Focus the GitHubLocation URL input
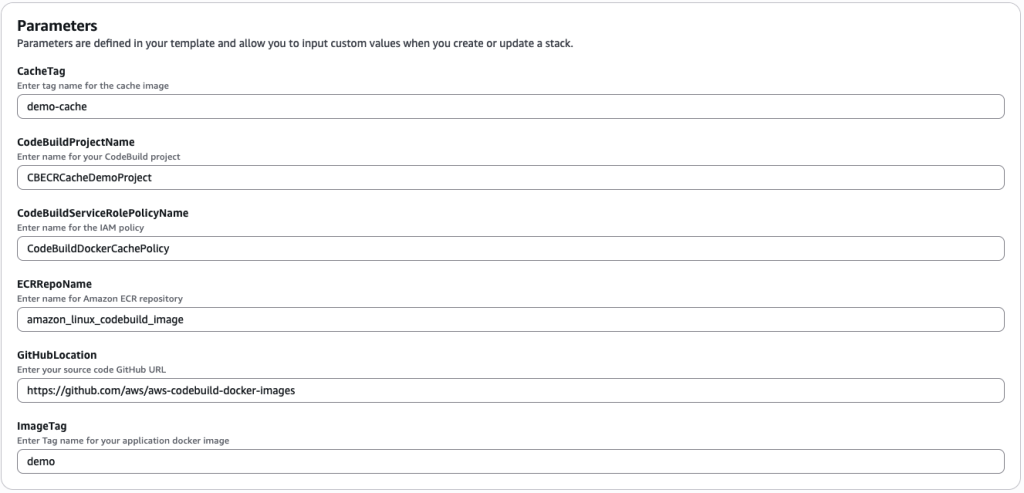 point(510,390)
